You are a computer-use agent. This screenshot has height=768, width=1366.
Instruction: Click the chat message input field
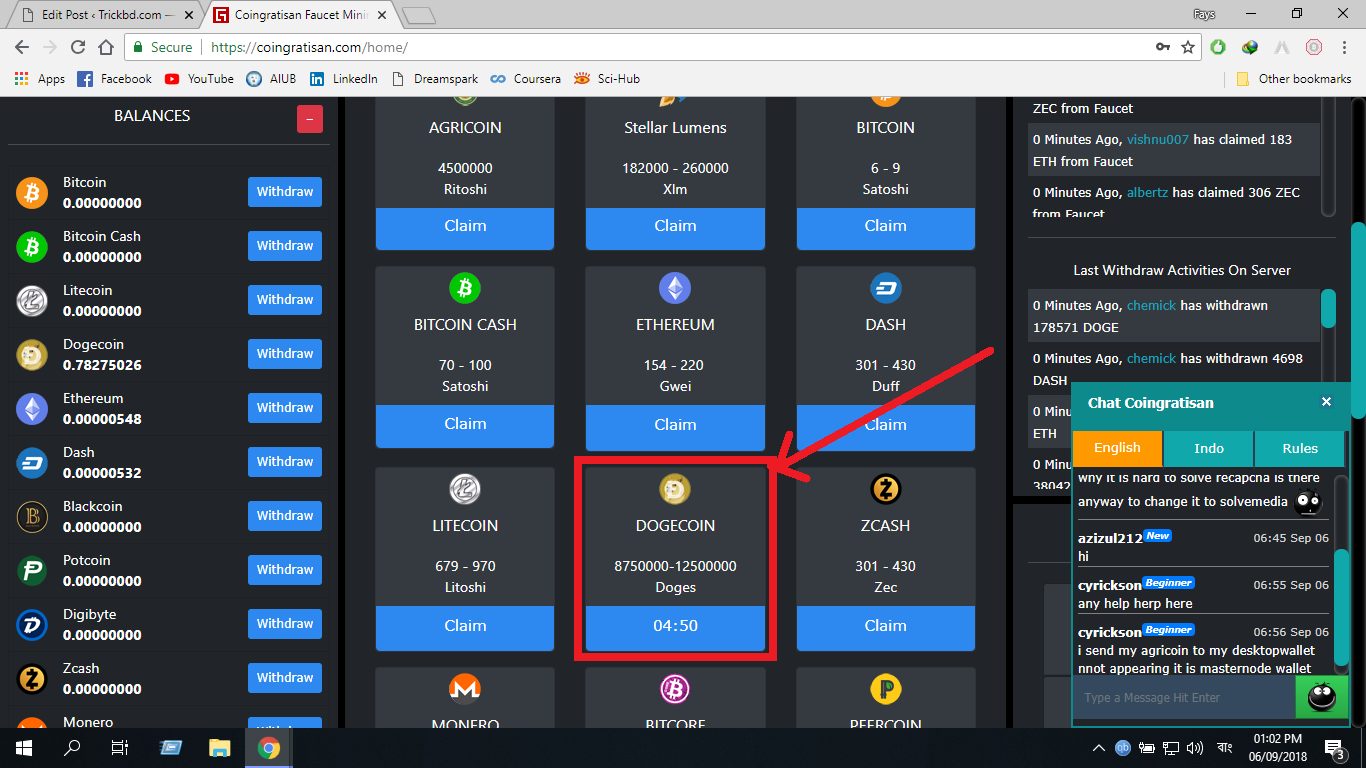pos(1183,697)
